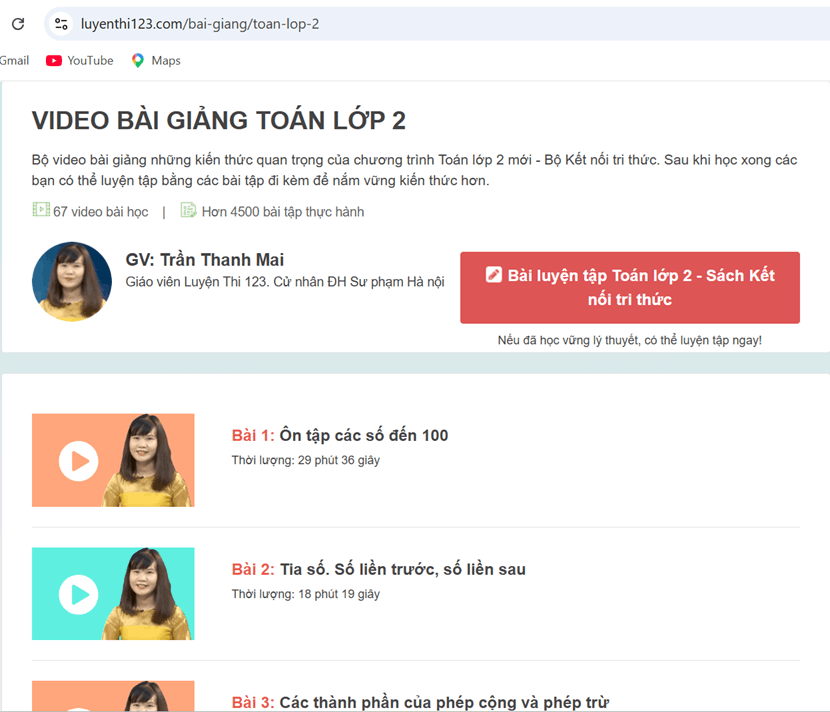Click red Bài luyện tập Toán lớp 2 button
This screenshot has width=830, height=712.
tap(630, 287)
